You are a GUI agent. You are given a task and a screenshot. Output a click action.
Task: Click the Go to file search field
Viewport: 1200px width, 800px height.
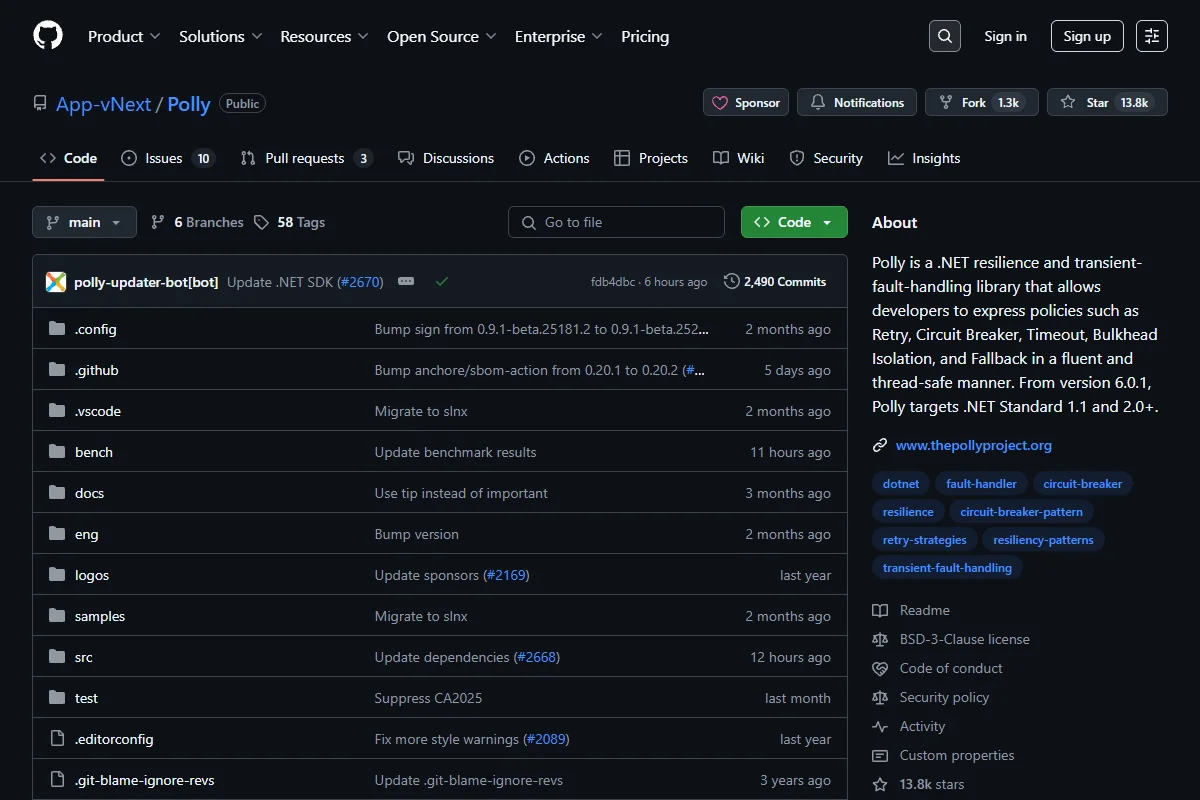pyautogui.click(x=616, y=222)
